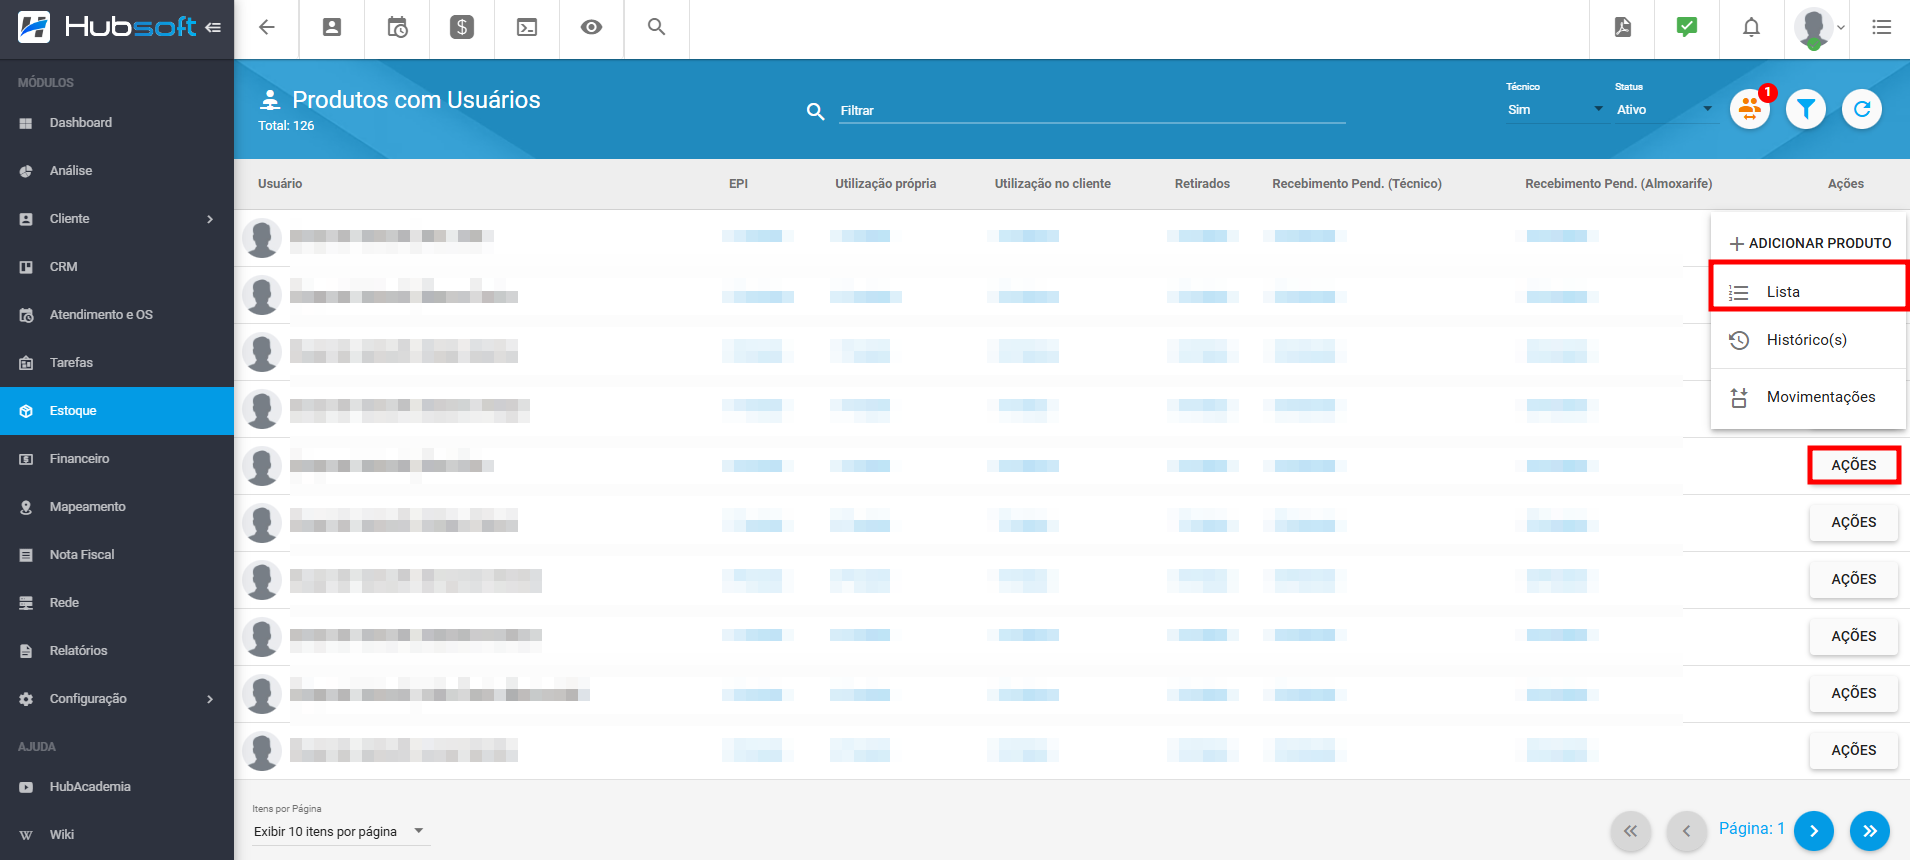Open the Técnico dropdown set to Sim
This screenshot has height=860, width=1910.
coord(1555,109)
